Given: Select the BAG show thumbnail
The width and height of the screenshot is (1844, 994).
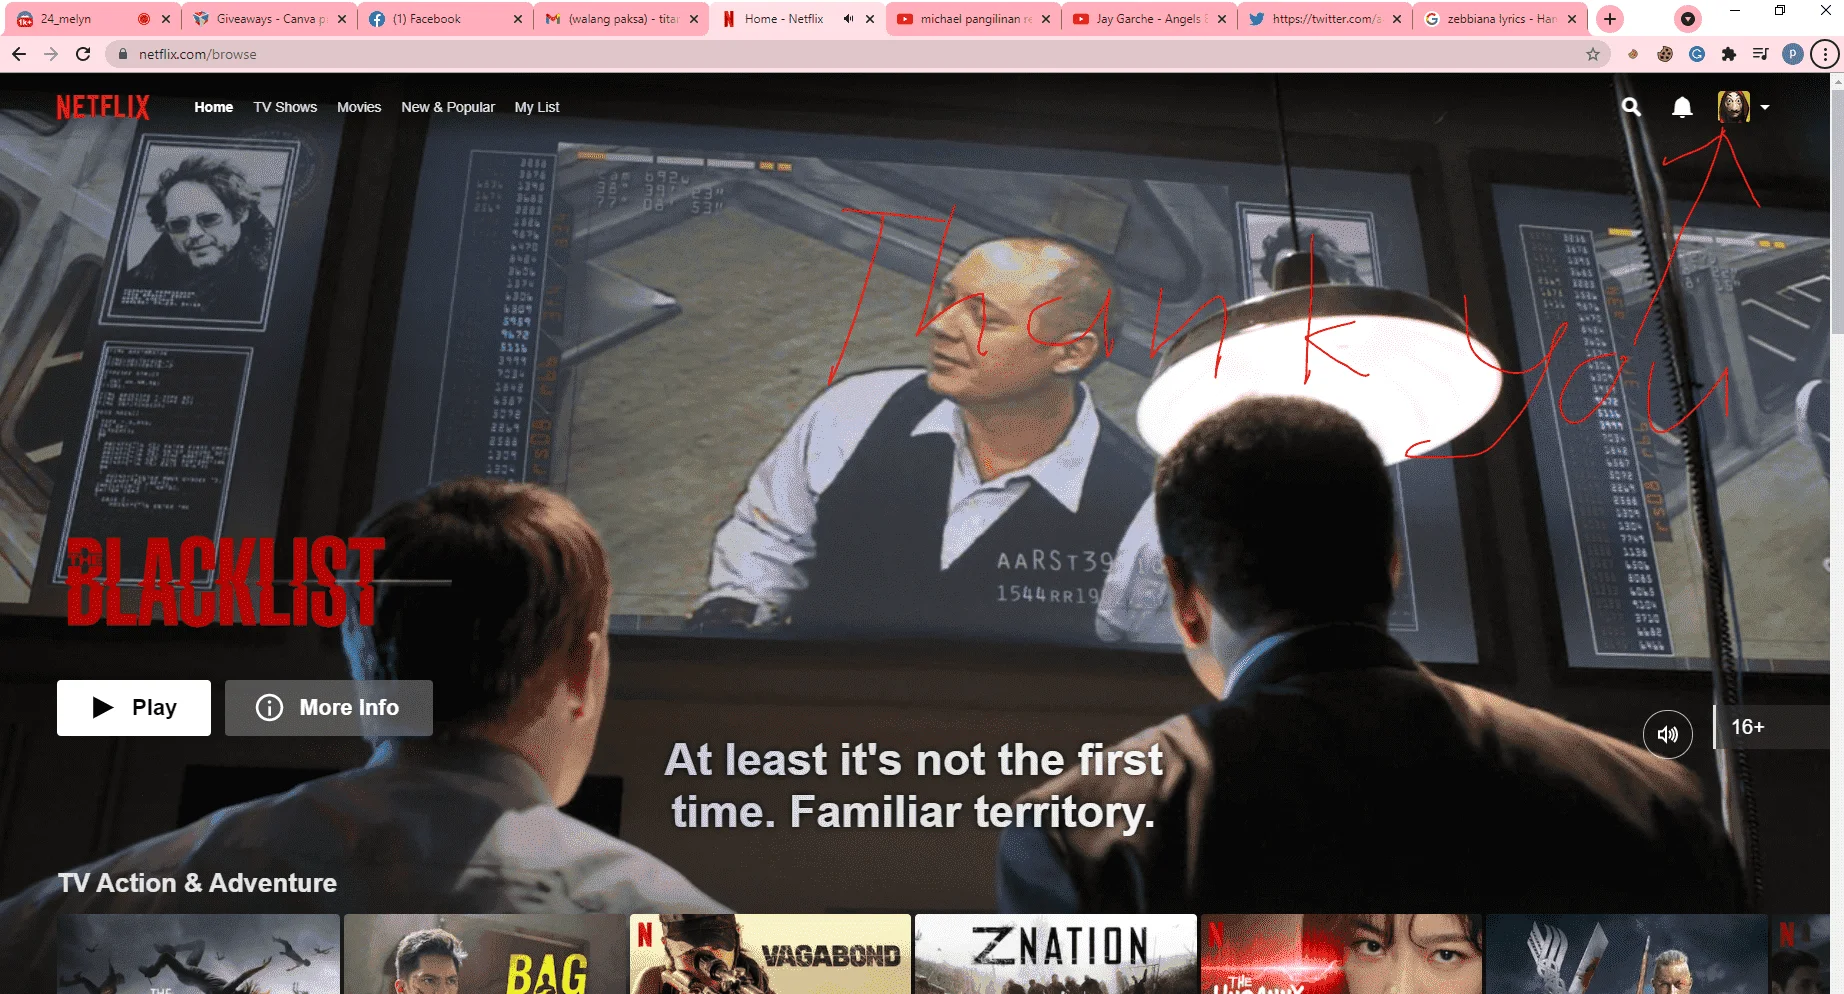Looking at the screenshot, I should point(485,954).
